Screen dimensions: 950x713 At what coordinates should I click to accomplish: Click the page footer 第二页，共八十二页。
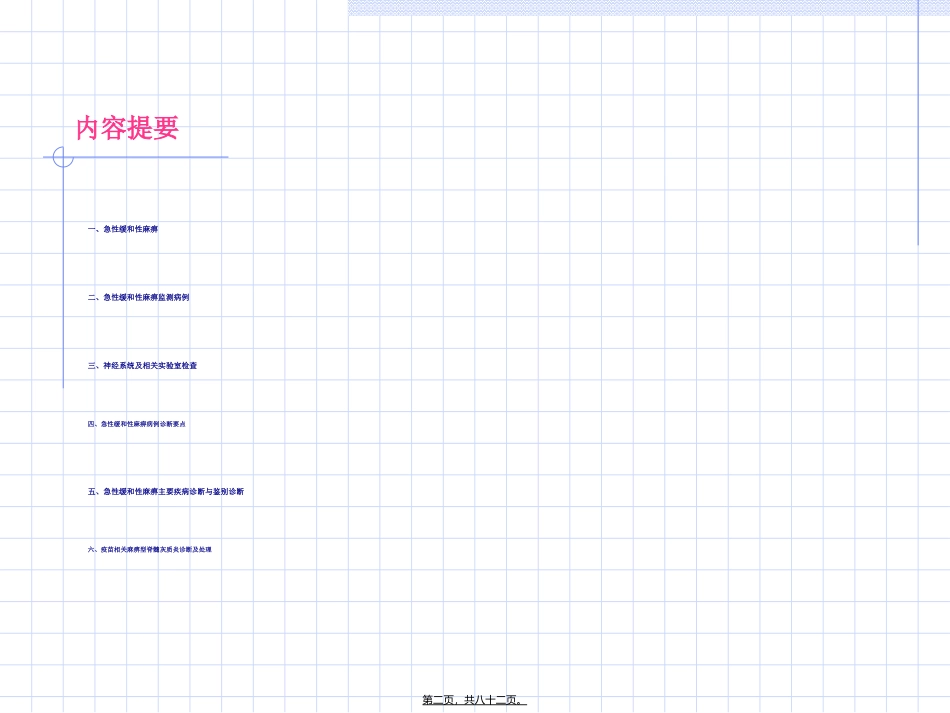click(474, 700)
